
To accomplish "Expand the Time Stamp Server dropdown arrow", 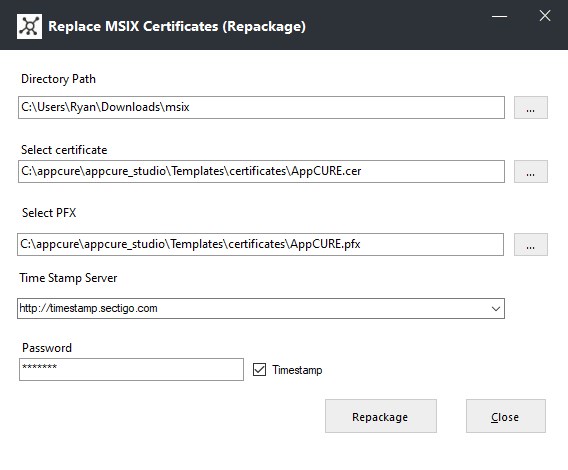I will pos(496,309).
